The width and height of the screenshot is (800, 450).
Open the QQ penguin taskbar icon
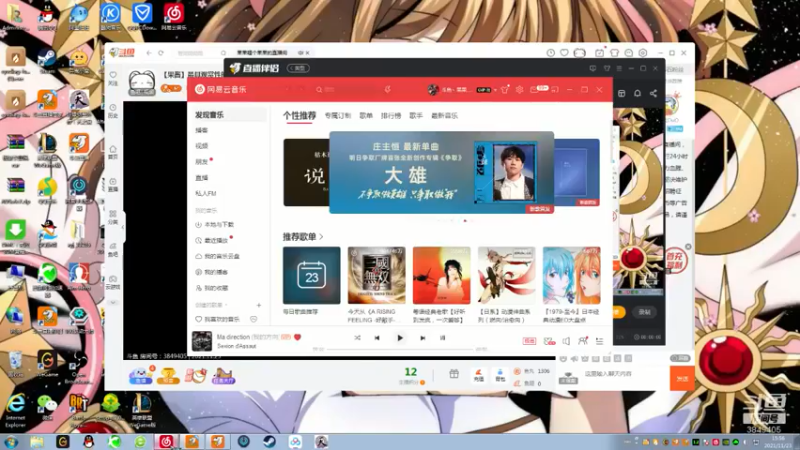click(x=89, y=441)
